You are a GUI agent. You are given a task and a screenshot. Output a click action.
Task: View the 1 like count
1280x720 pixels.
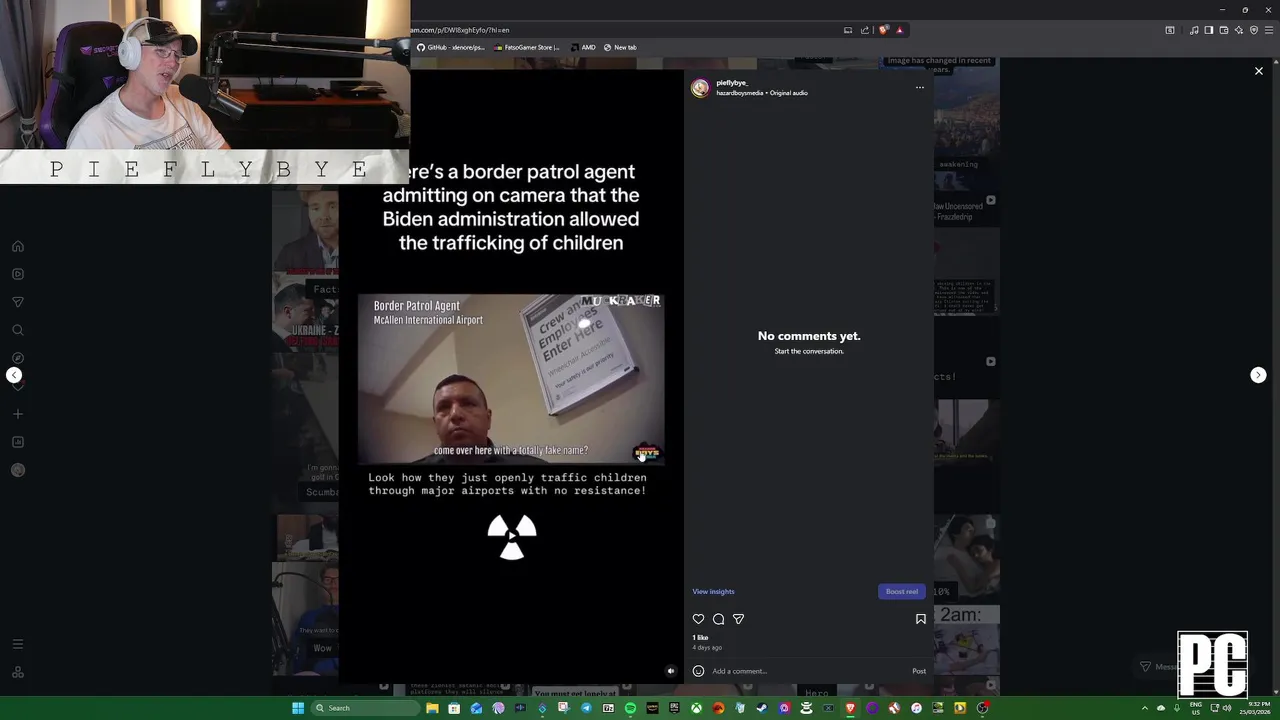(x=700, y=637)
